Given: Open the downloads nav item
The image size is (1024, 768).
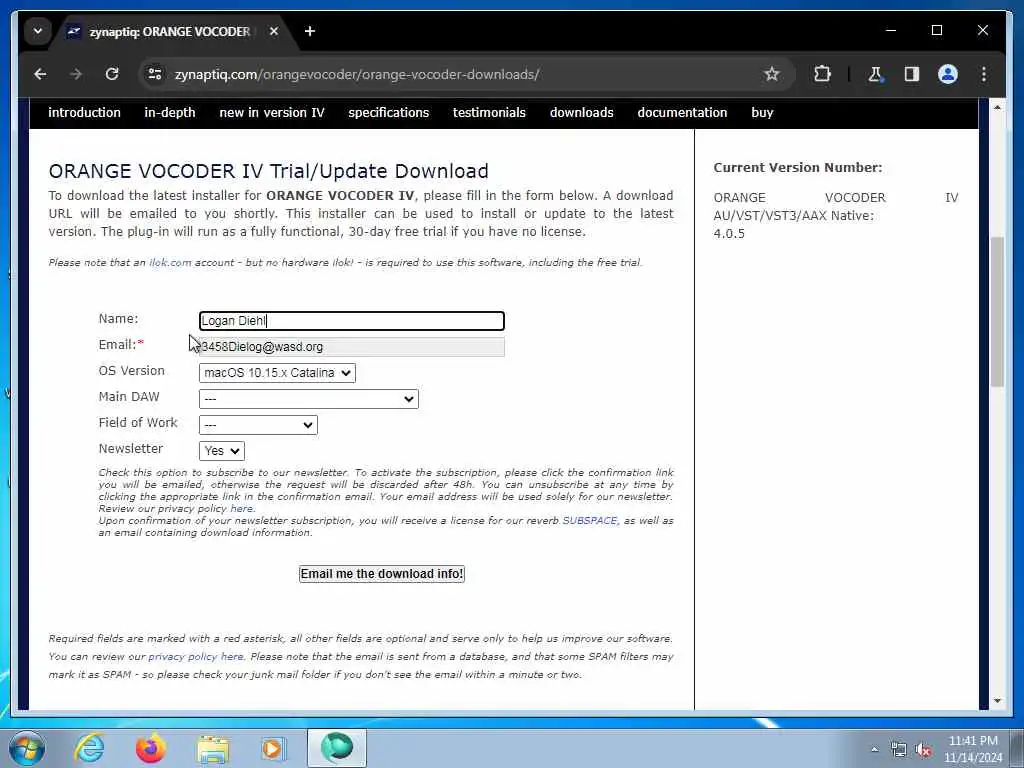Looking at the screenshot, I should point(581,112).
